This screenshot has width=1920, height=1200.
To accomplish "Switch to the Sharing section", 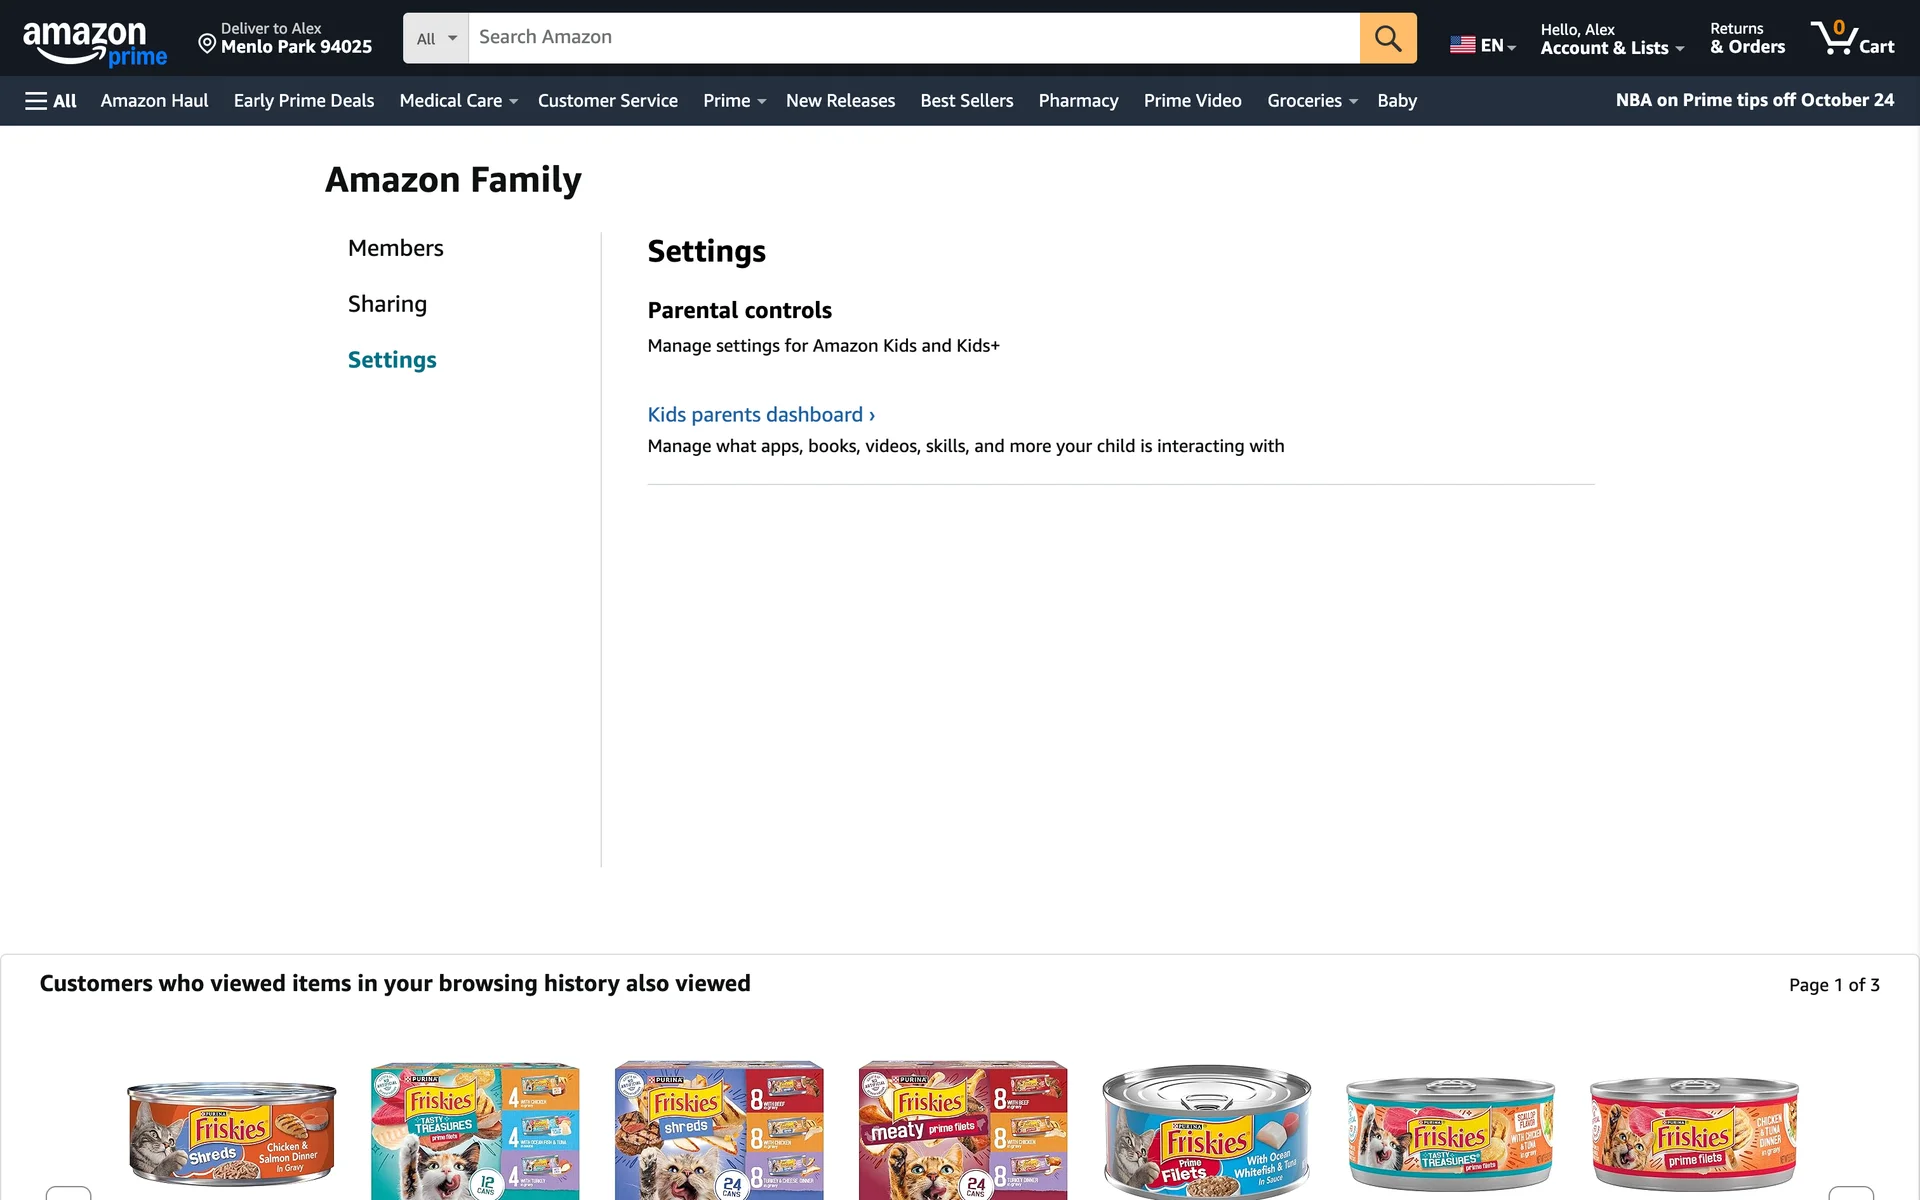I will point(387,304).
